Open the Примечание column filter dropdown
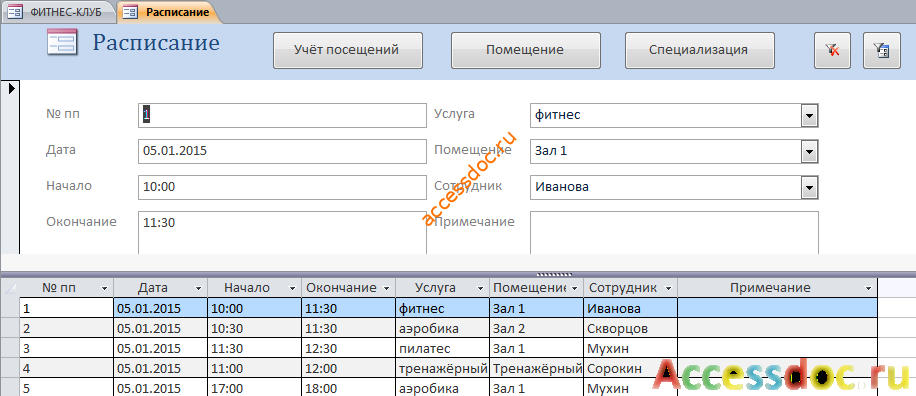Viewport: 916px width, 396px height. click(869, 288)
